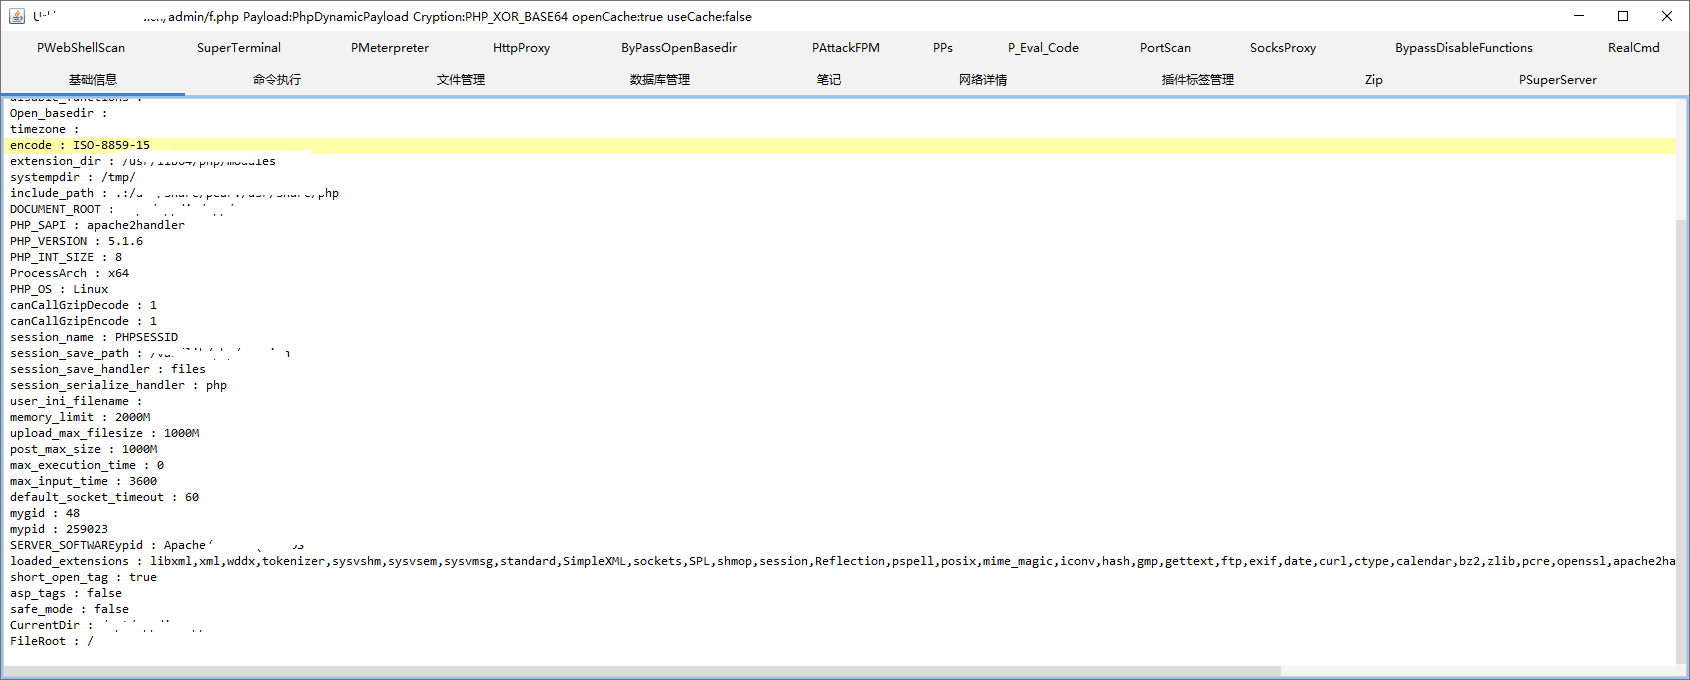Click the 'session_save_handler : files' line
This screenshot has height=680, width=1690.
pyautogui.click(x=108, y=369)
